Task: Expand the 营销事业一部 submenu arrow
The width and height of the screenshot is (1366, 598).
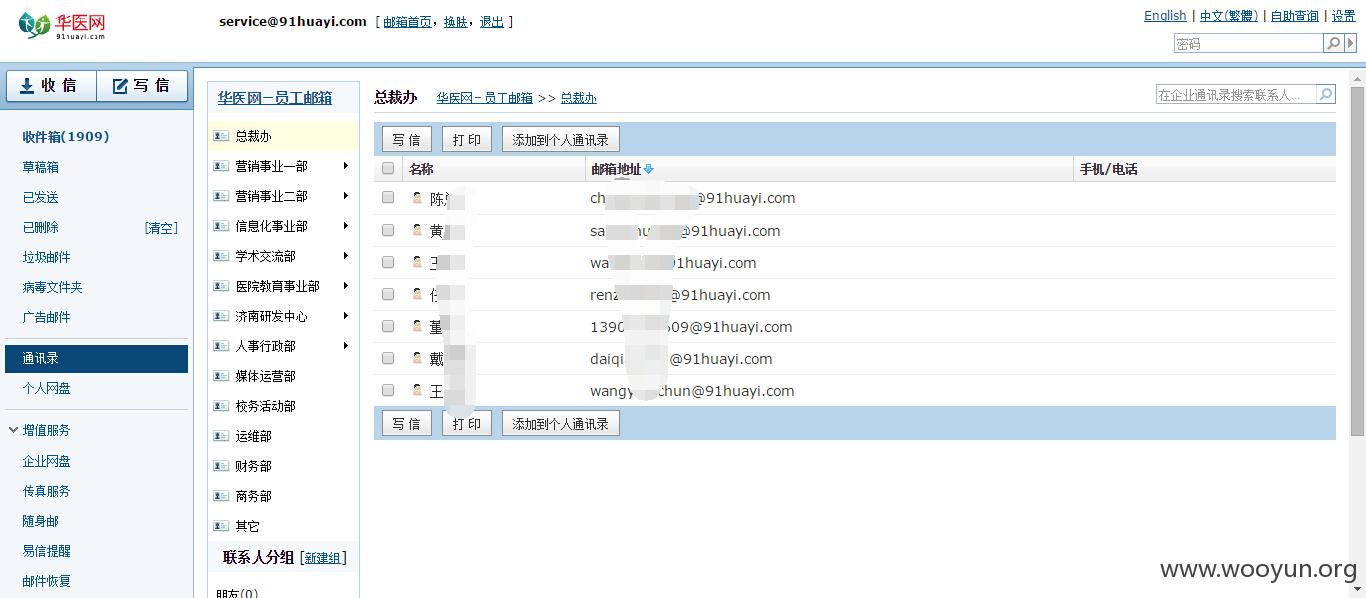Action: (x=346, y=166)
